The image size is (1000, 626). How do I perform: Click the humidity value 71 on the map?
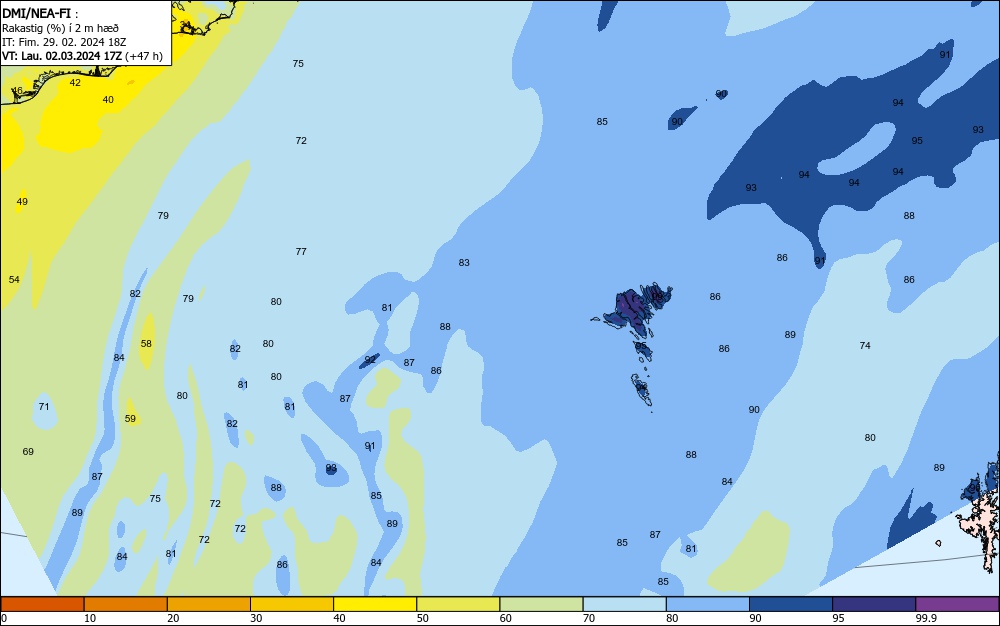43,406
